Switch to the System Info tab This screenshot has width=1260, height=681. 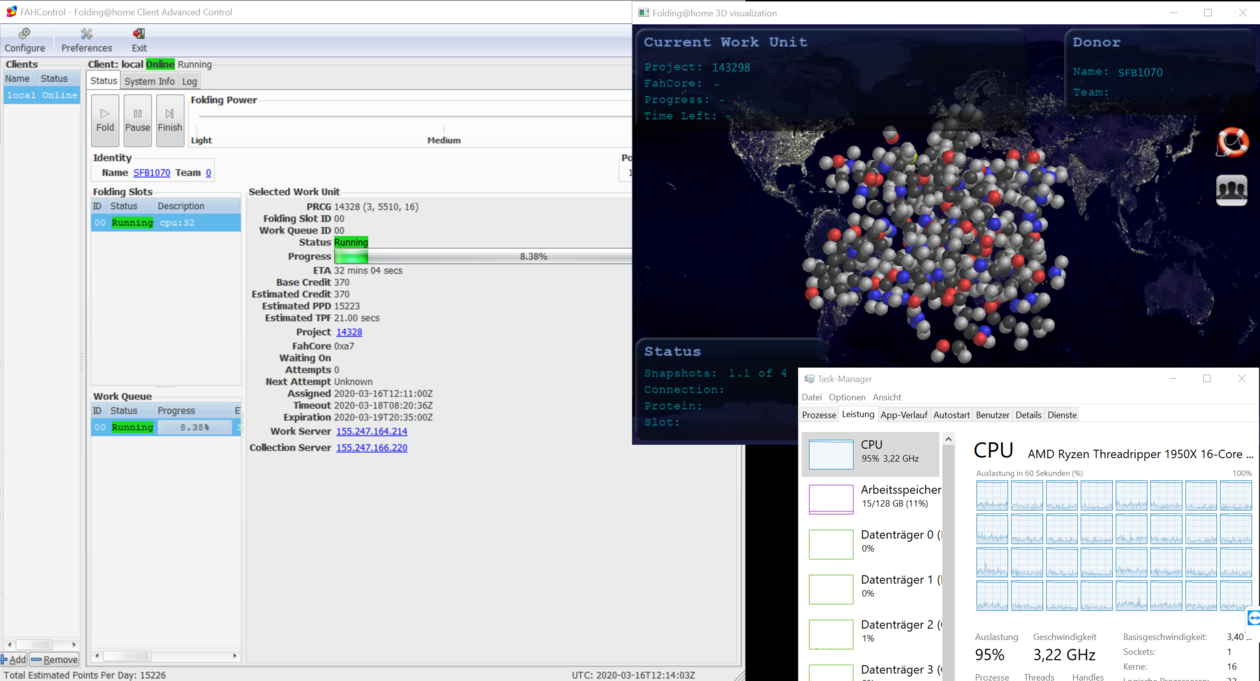click(x=149, y=81)
